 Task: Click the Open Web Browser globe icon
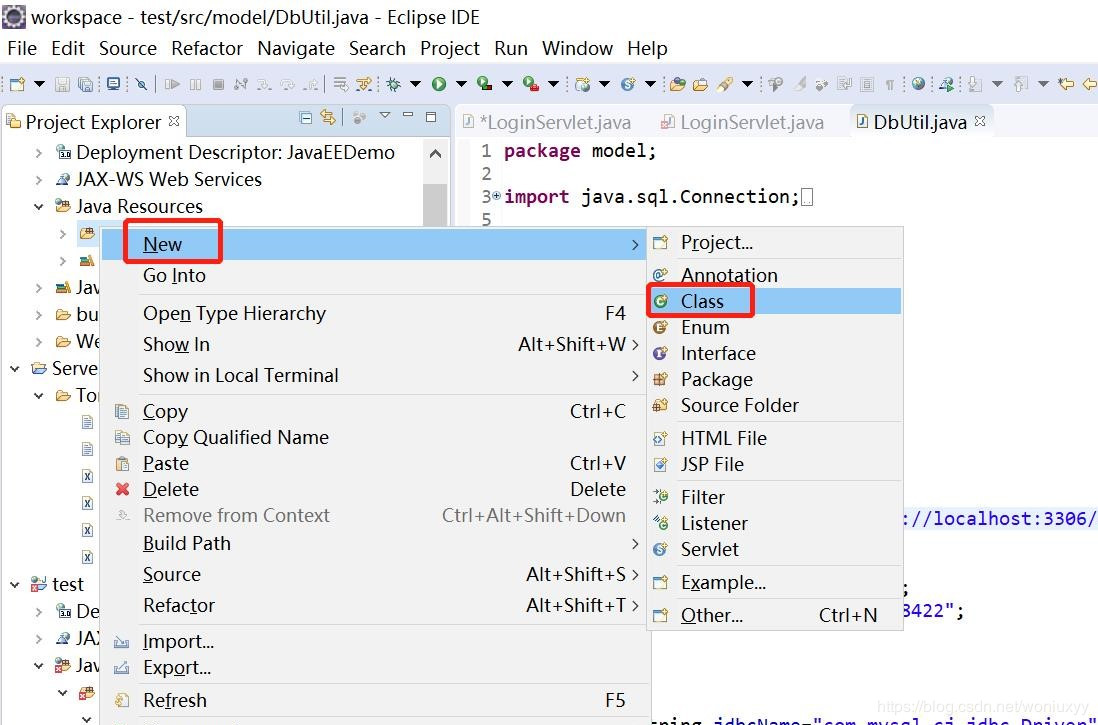pos(918,84)
